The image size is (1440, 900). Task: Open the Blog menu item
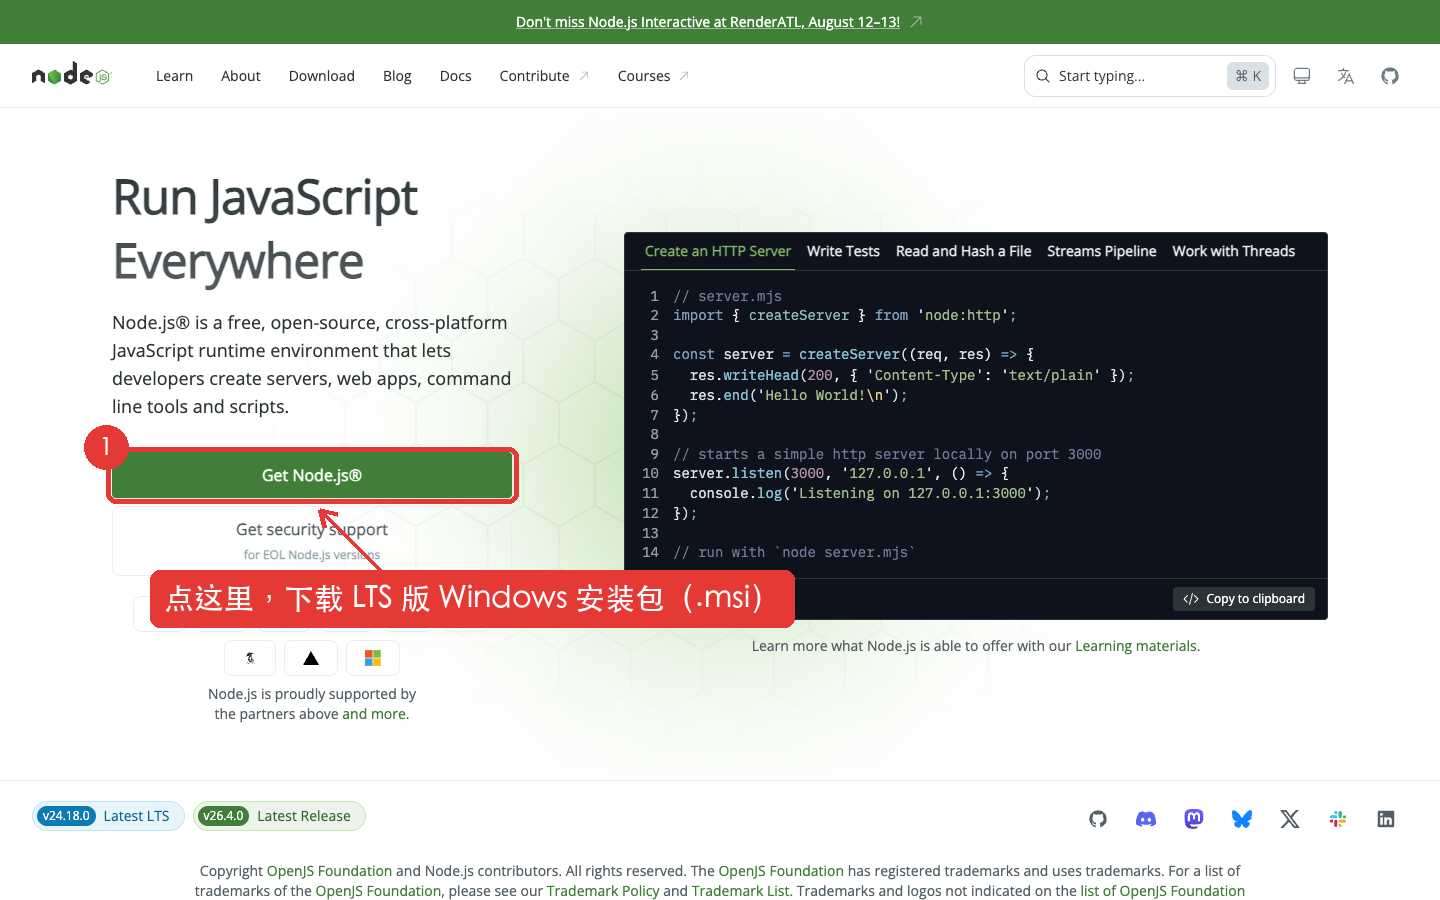[x=397, y=76]
